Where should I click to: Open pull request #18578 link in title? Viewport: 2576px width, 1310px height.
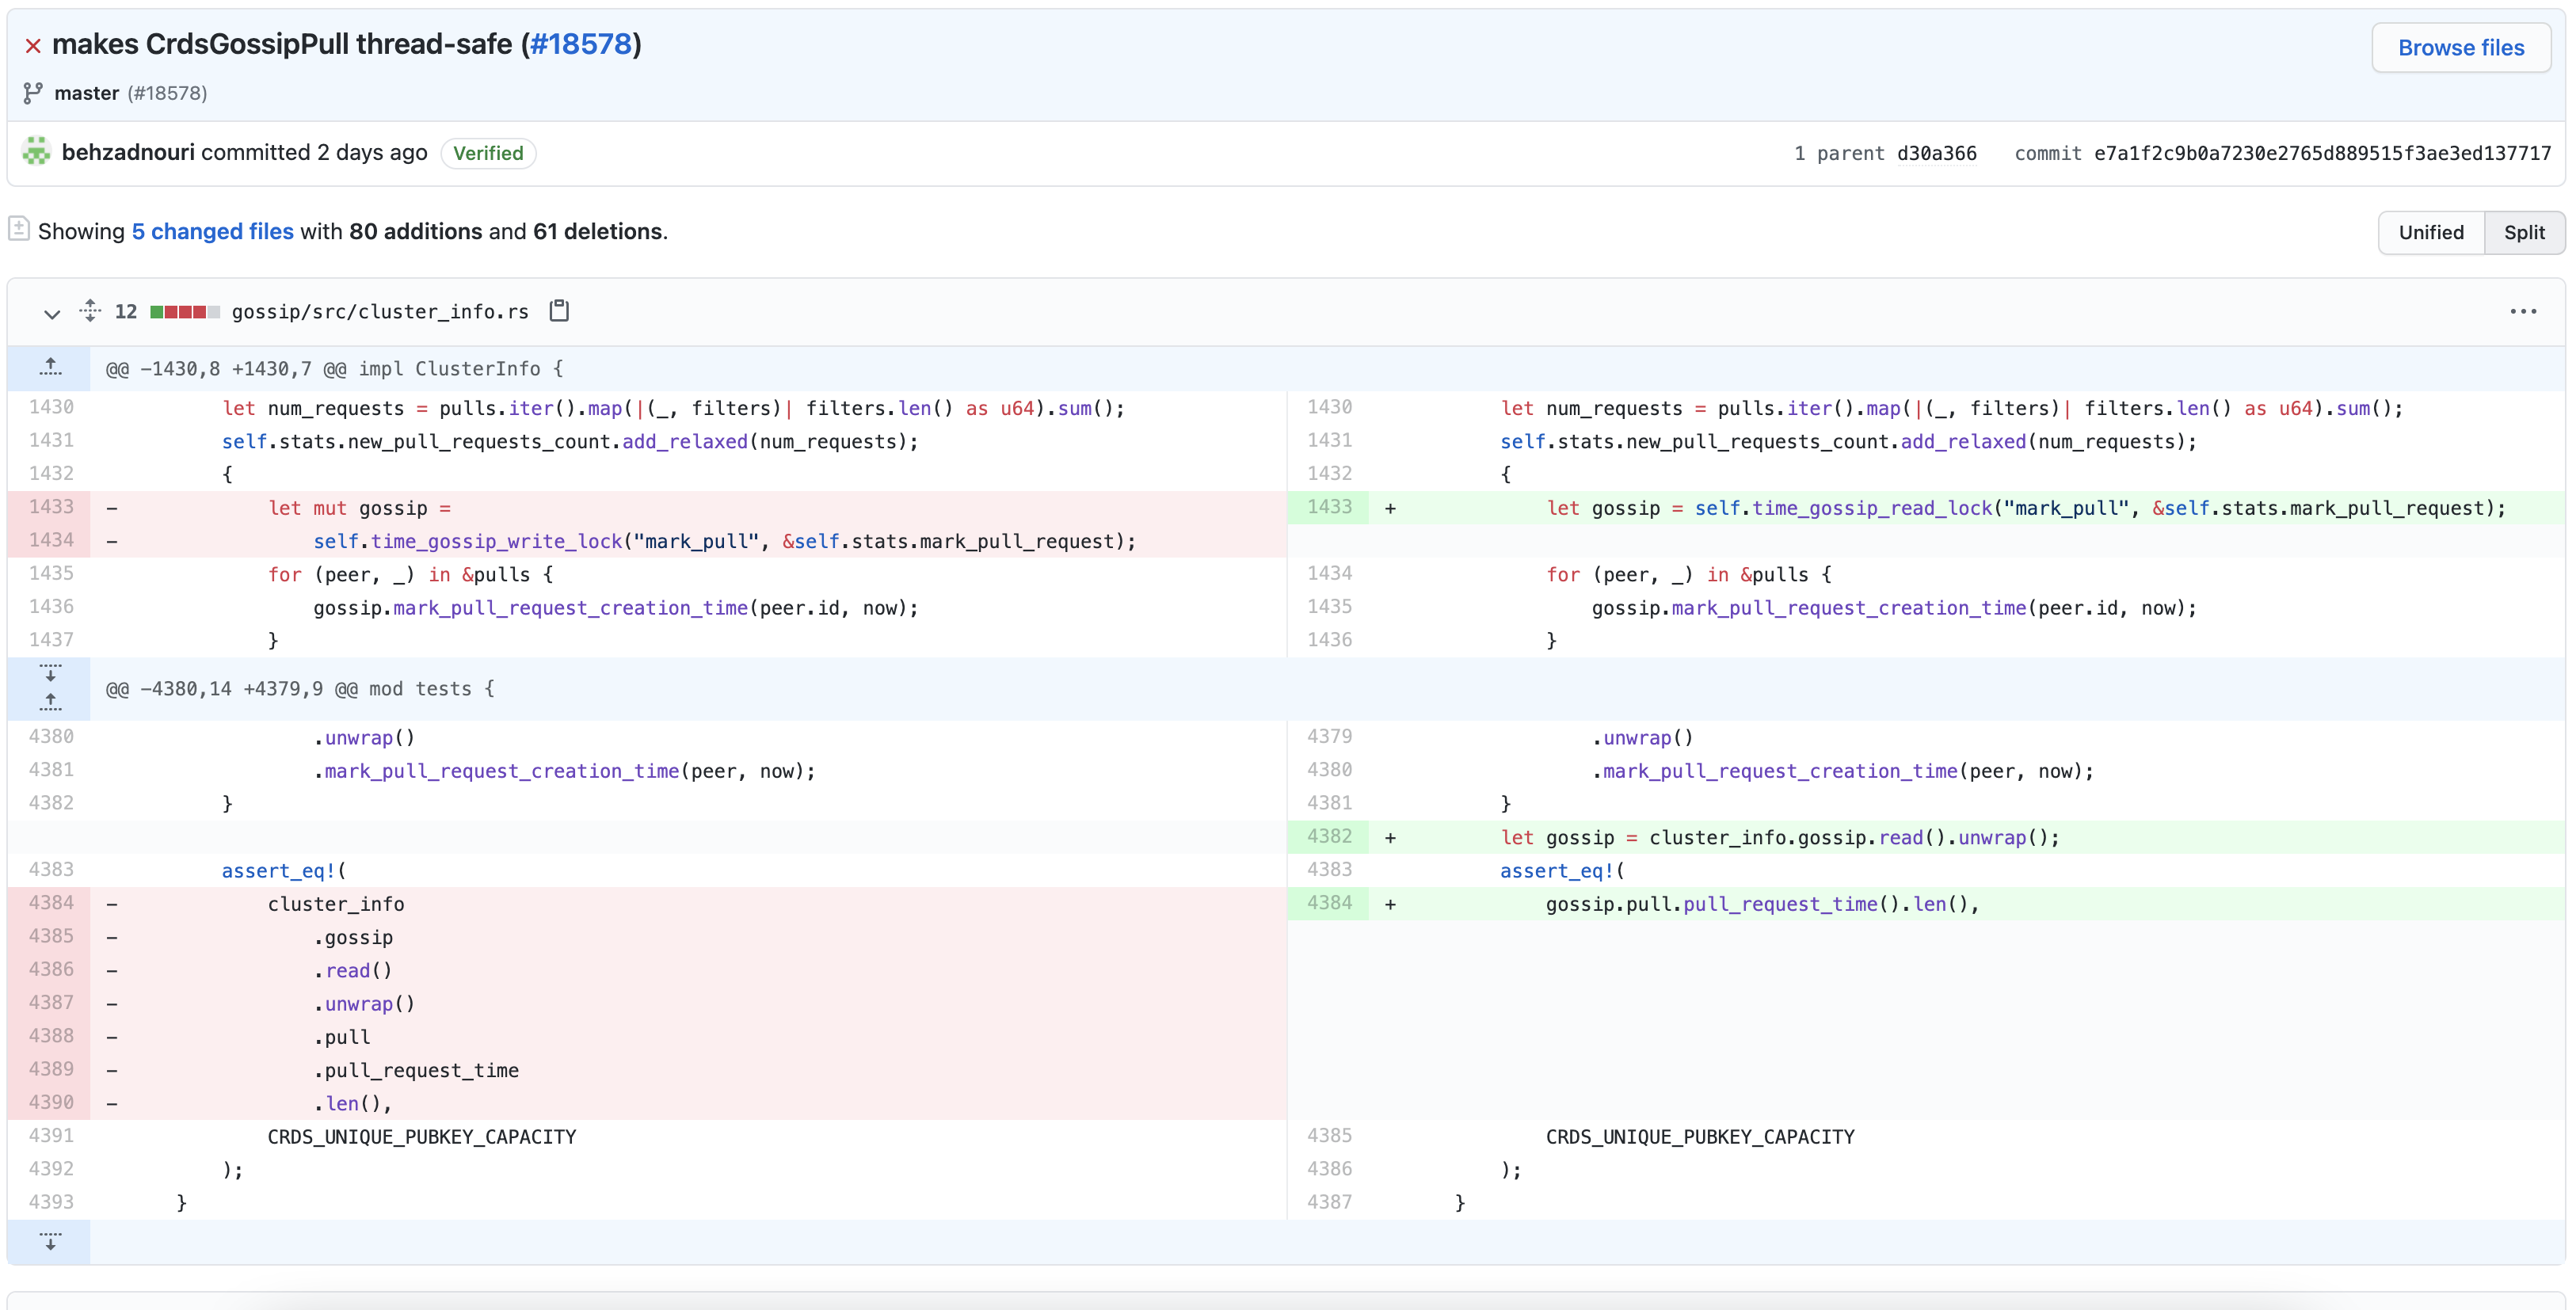pyautogui.click(x=581, y=44)
